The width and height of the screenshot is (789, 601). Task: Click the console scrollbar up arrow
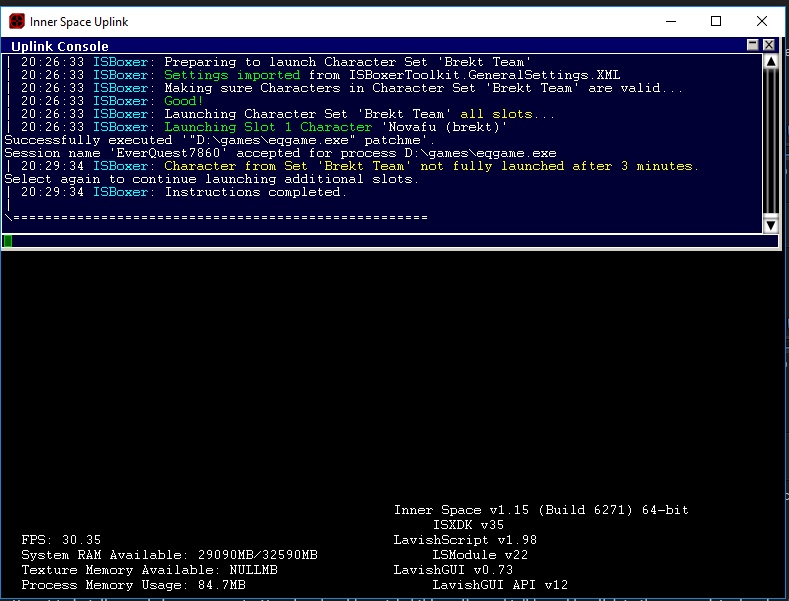(770, 62)
